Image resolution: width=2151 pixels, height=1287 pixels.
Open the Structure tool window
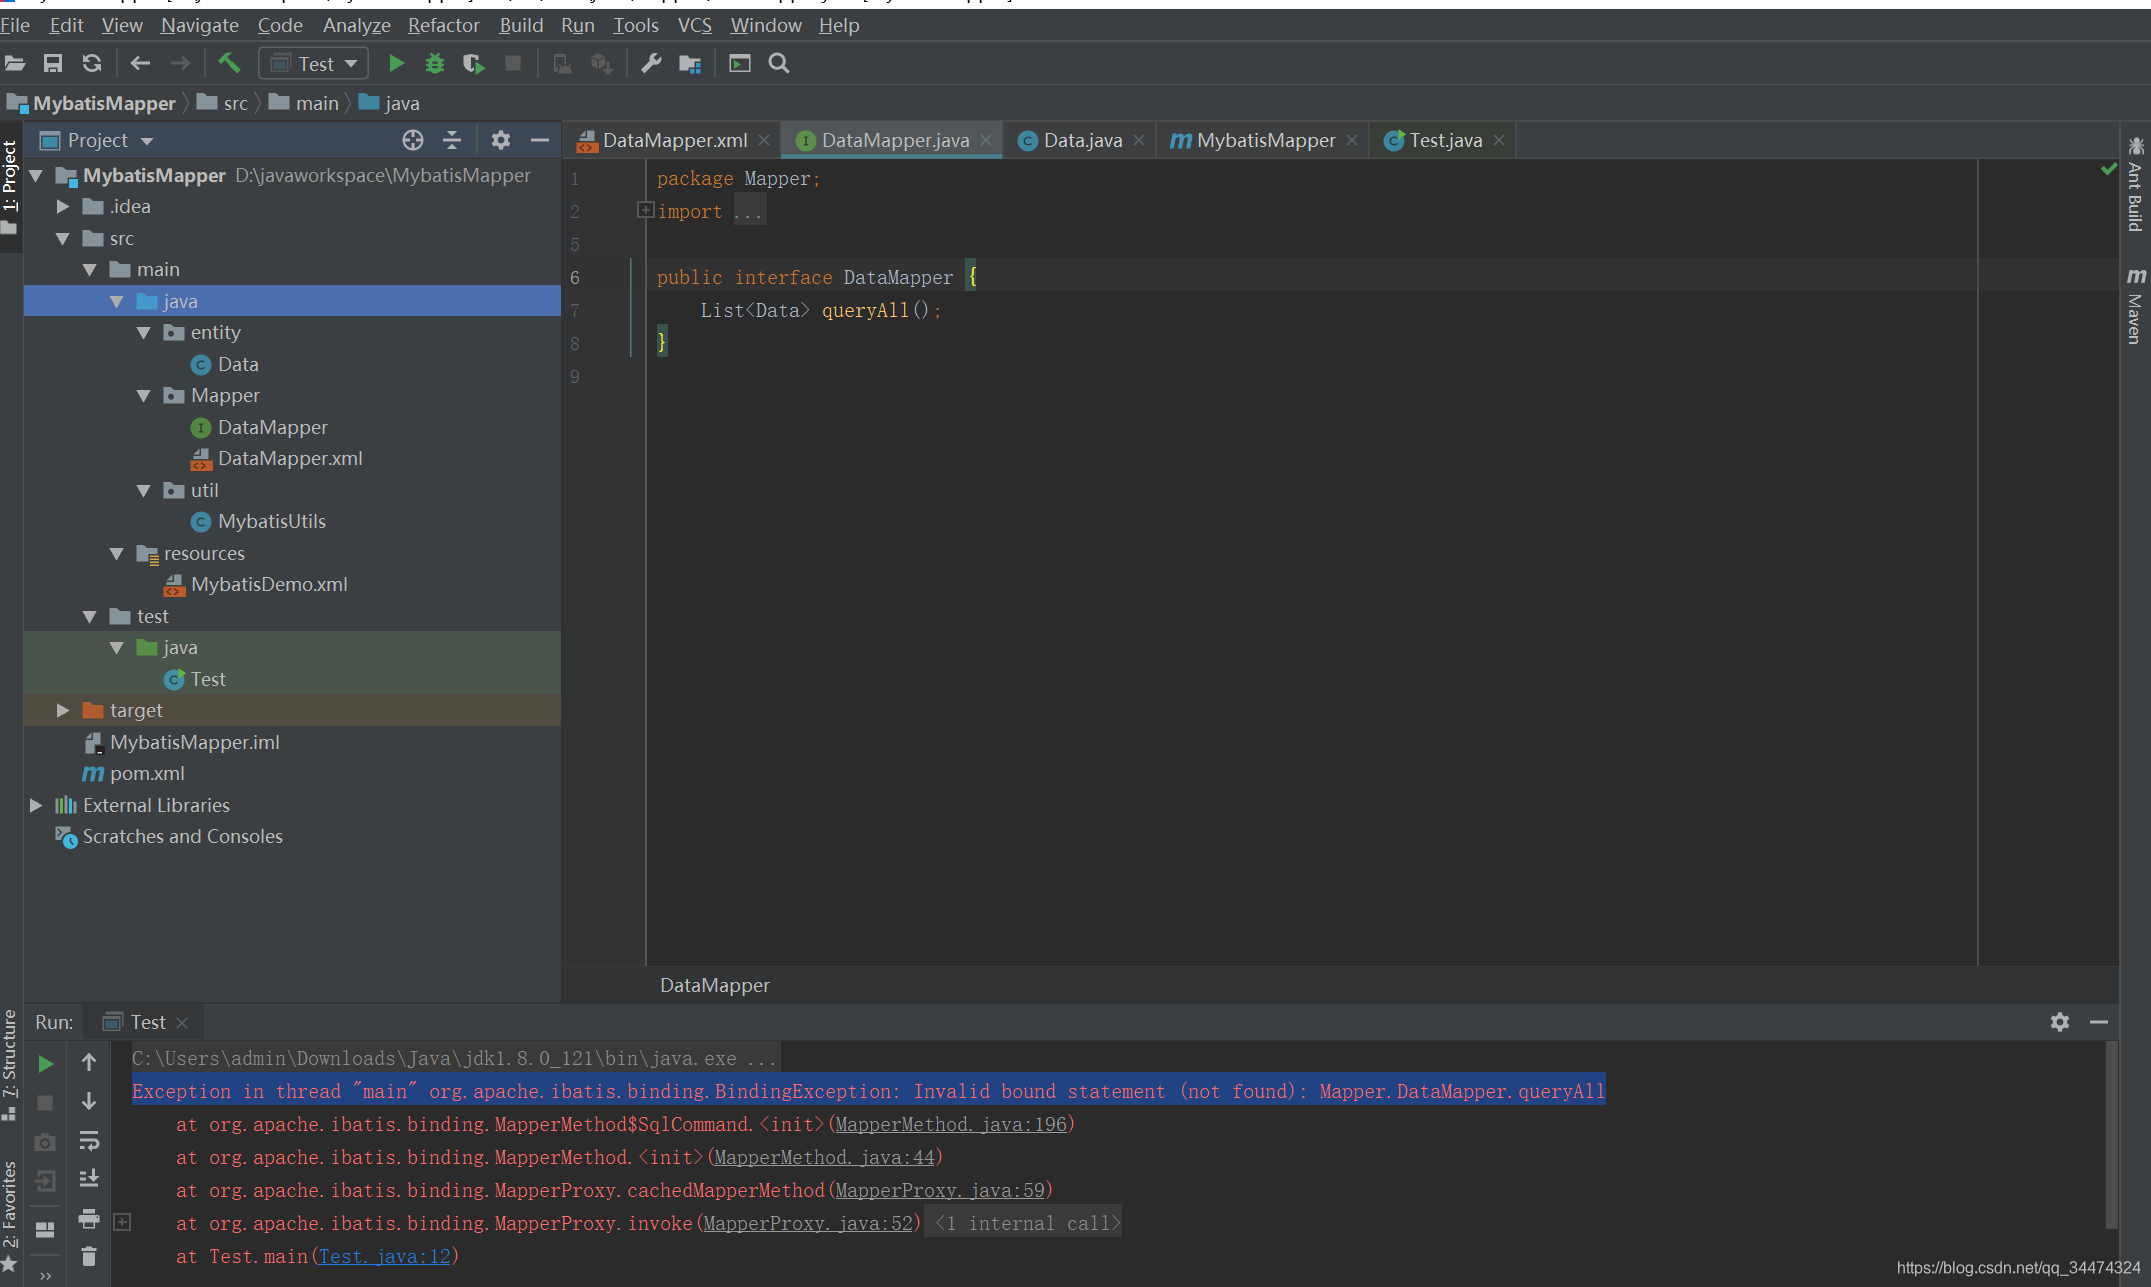click(x=10, y=1066)
